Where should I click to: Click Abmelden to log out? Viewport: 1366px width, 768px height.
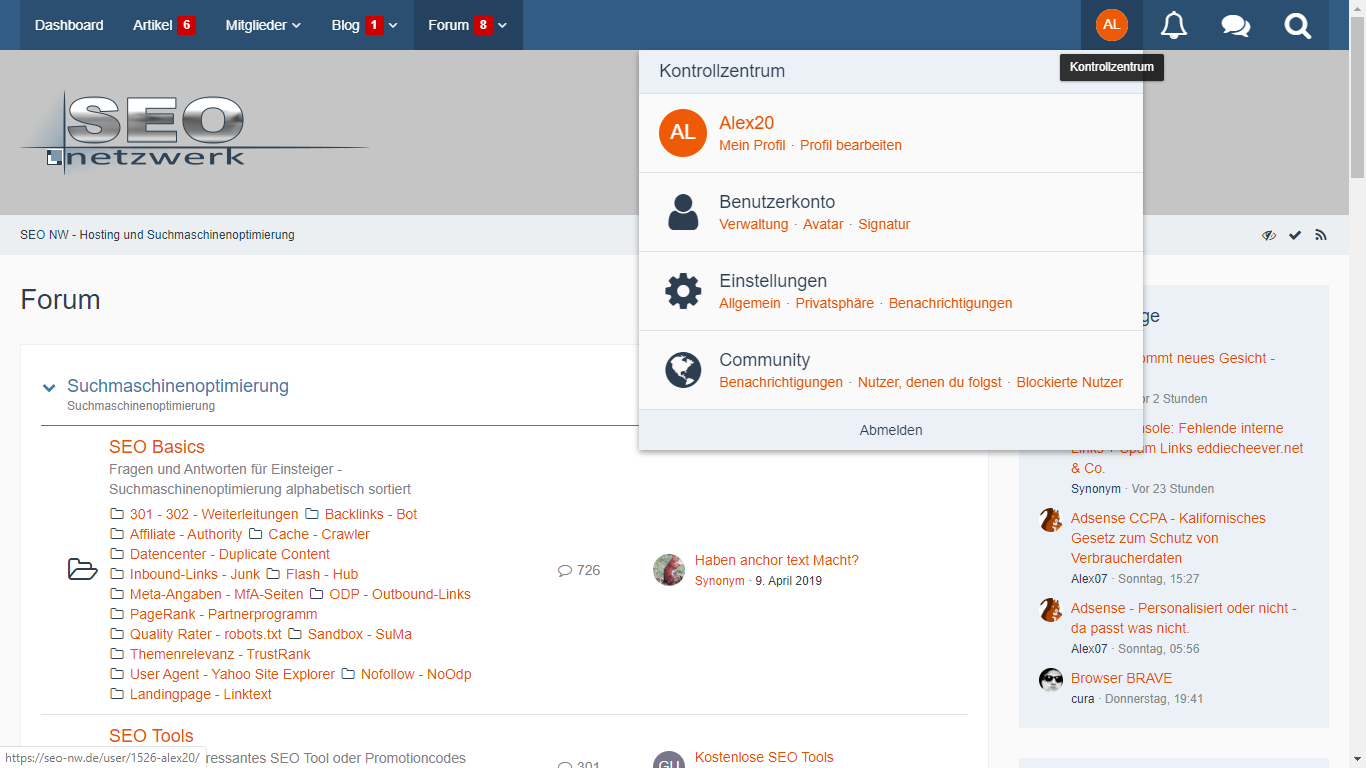[x=890, y=430]
